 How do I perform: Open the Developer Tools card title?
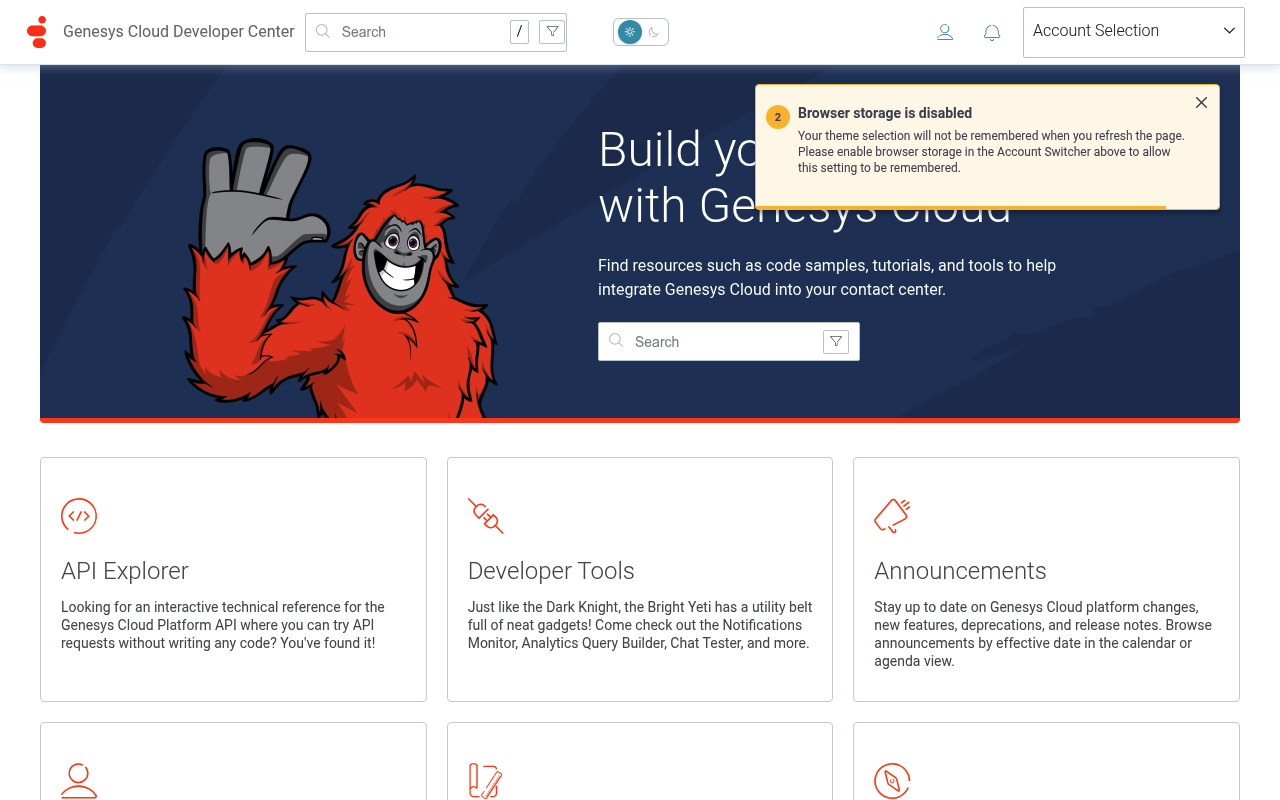pyautogui.click(x=551, y=571)
